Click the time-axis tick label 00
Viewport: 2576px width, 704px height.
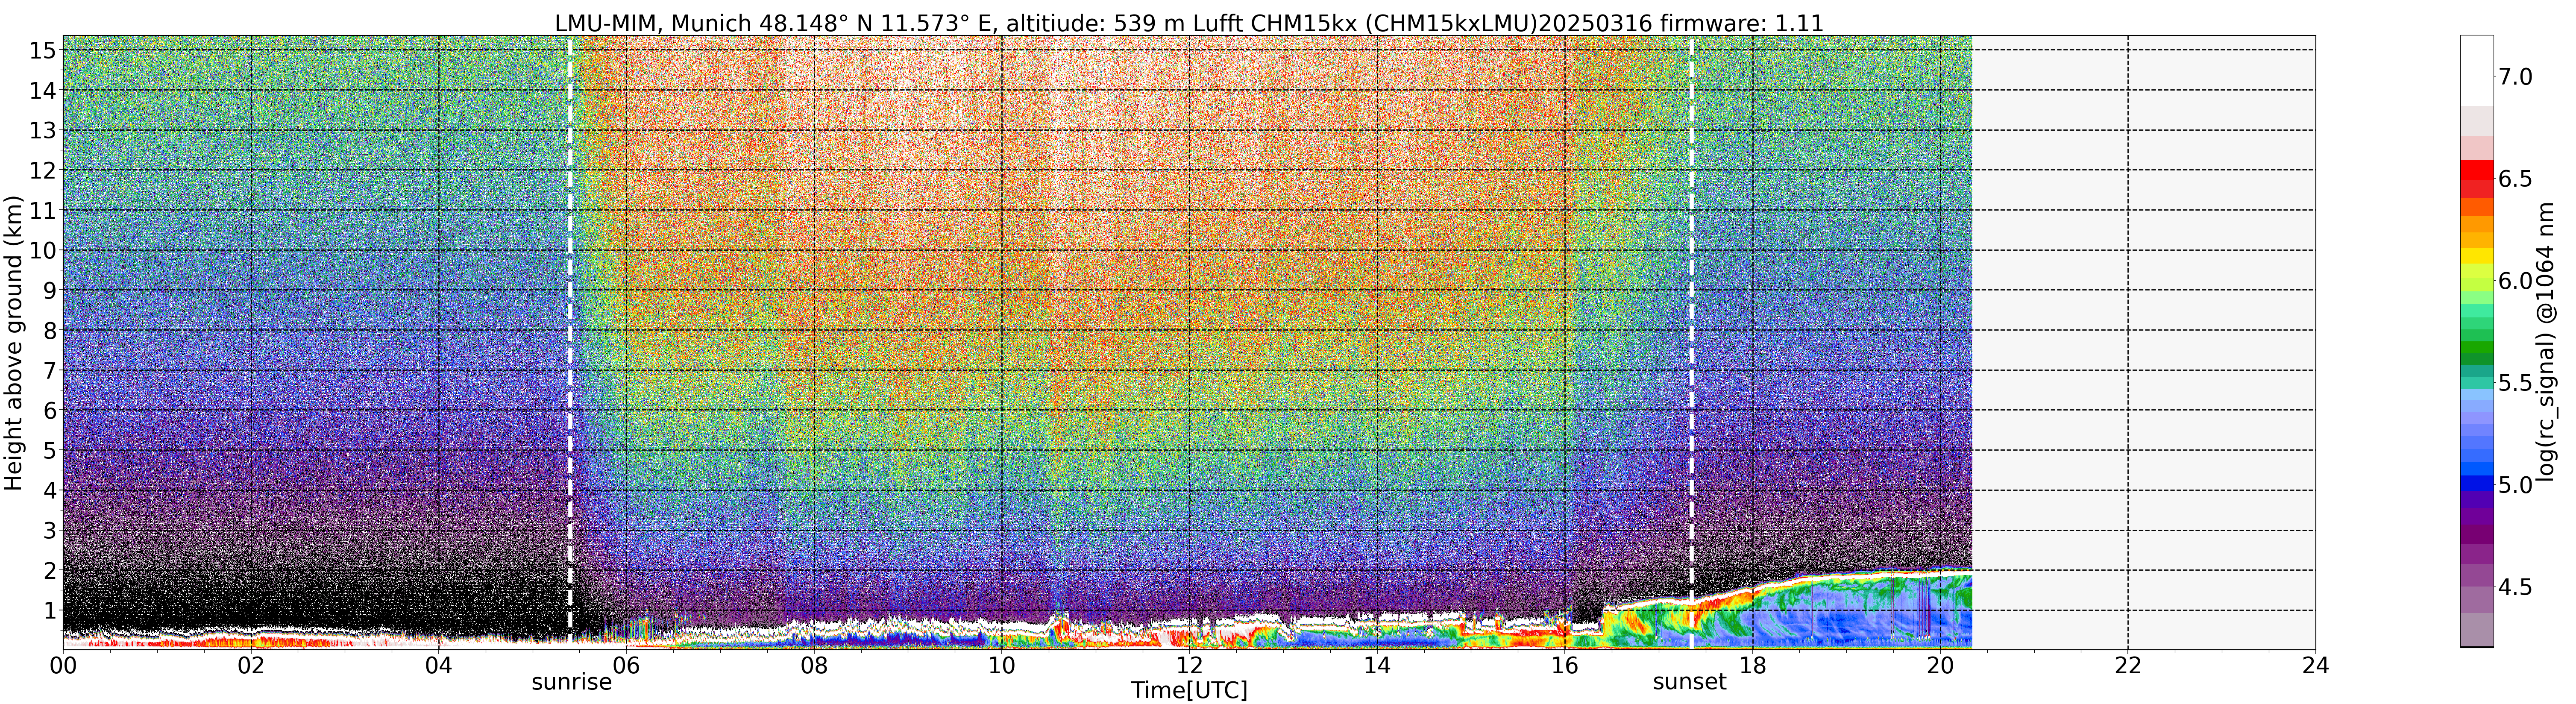point(63,665)
